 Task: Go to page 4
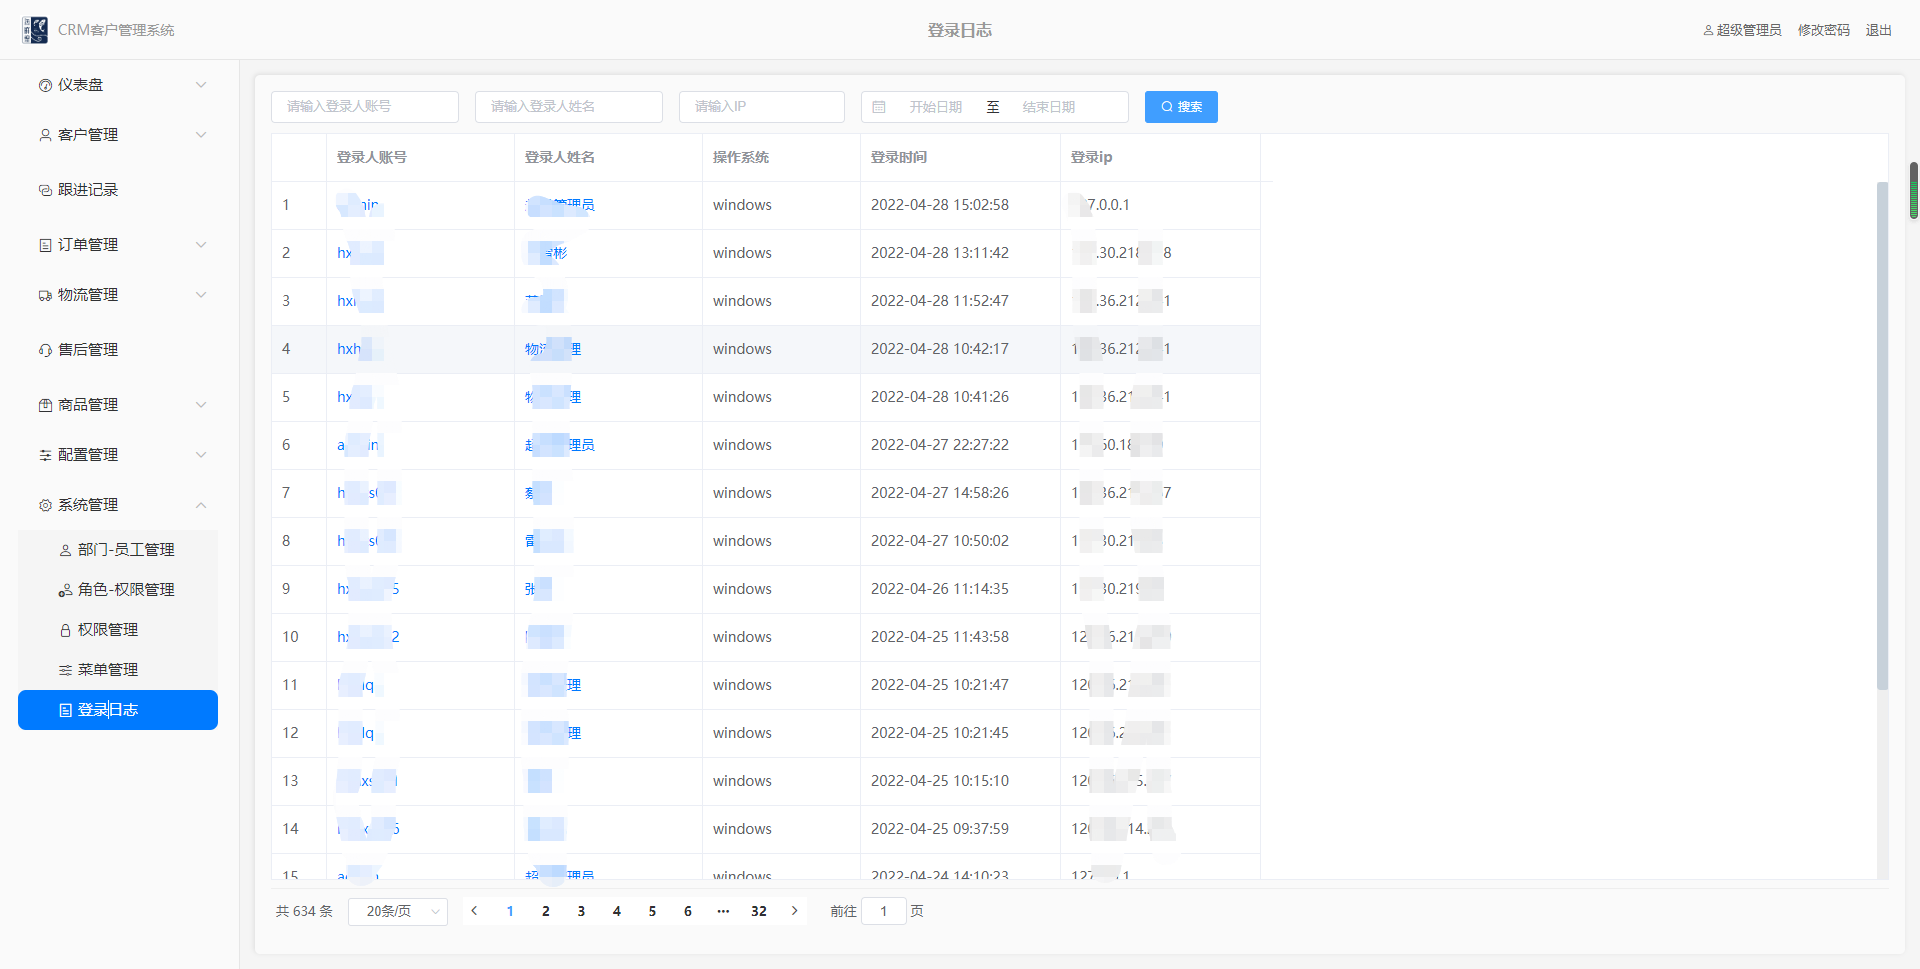tap(617, 911)
